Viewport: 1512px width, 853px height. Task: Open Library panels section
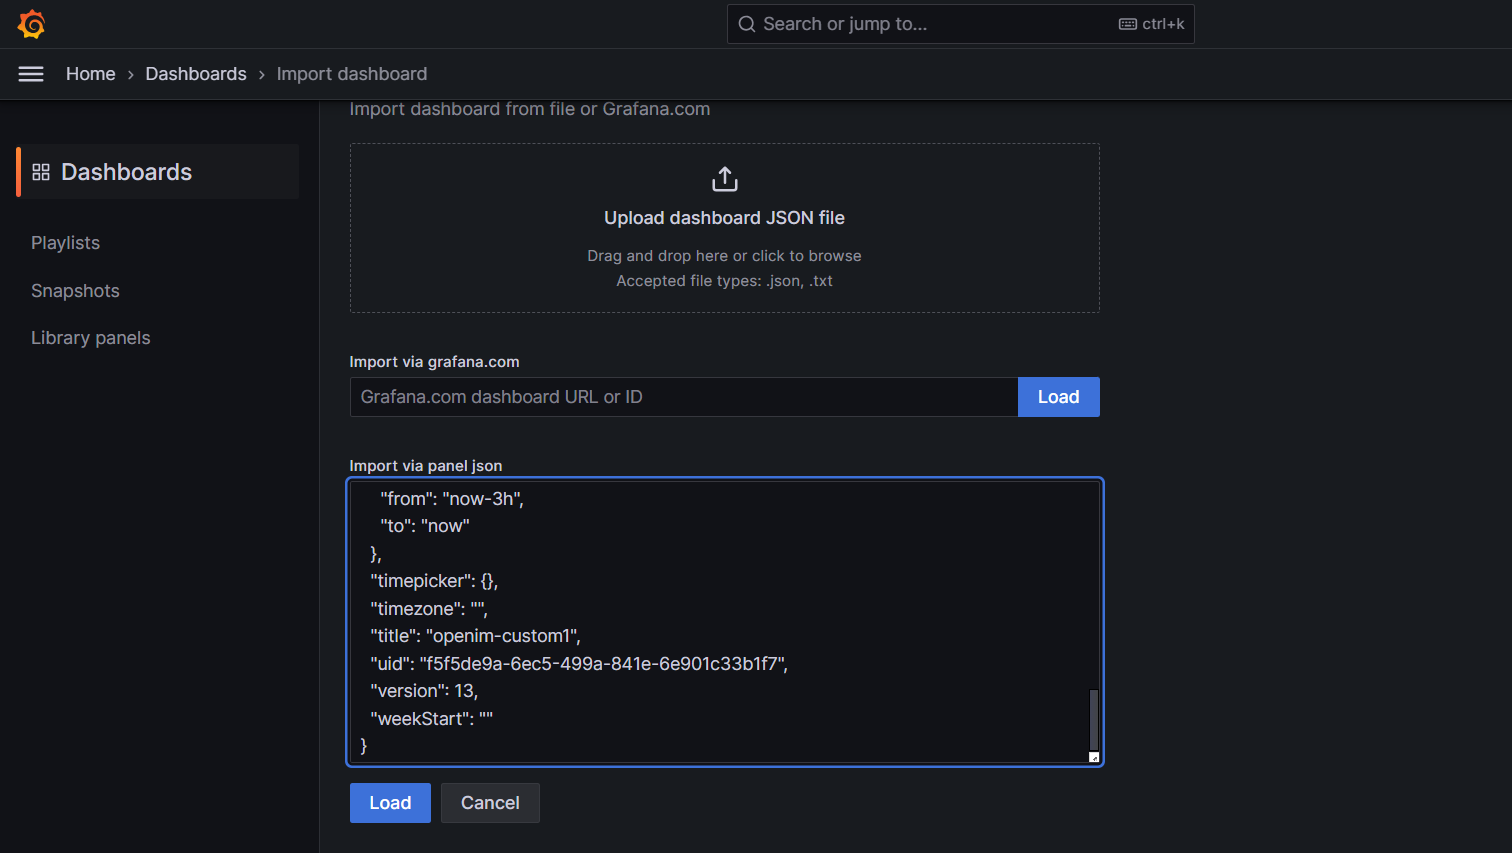[x=90, y=338]
